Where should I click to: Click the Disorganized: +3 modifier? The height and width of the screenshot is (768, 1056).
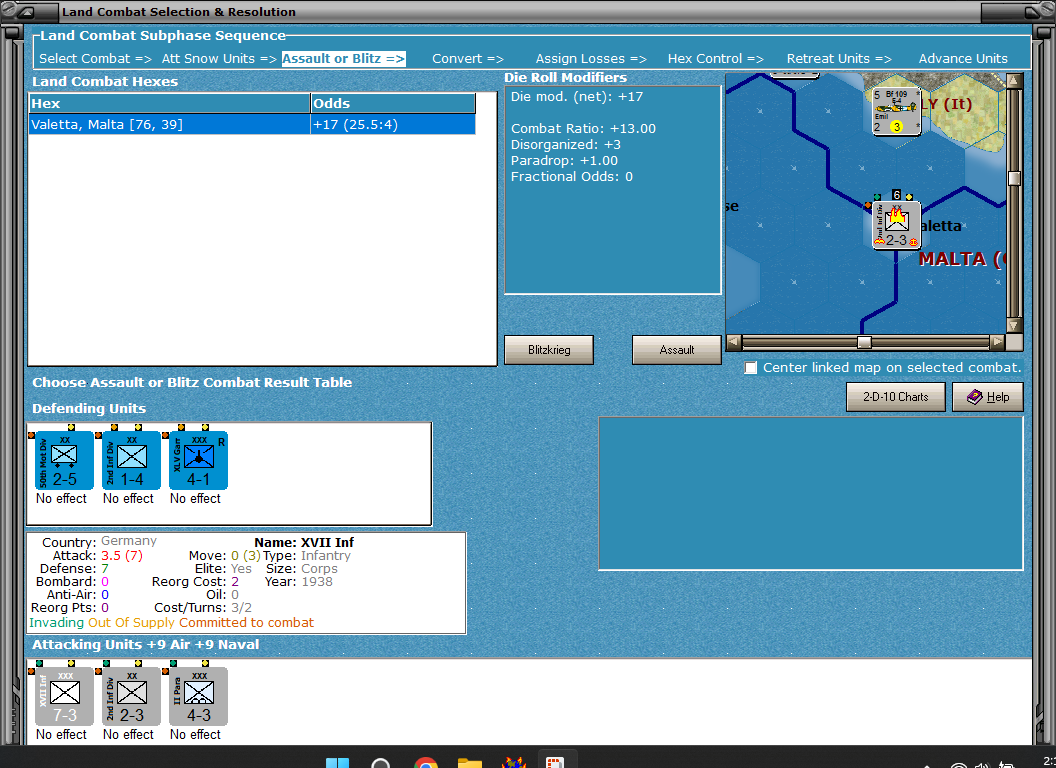click(566, 145)
